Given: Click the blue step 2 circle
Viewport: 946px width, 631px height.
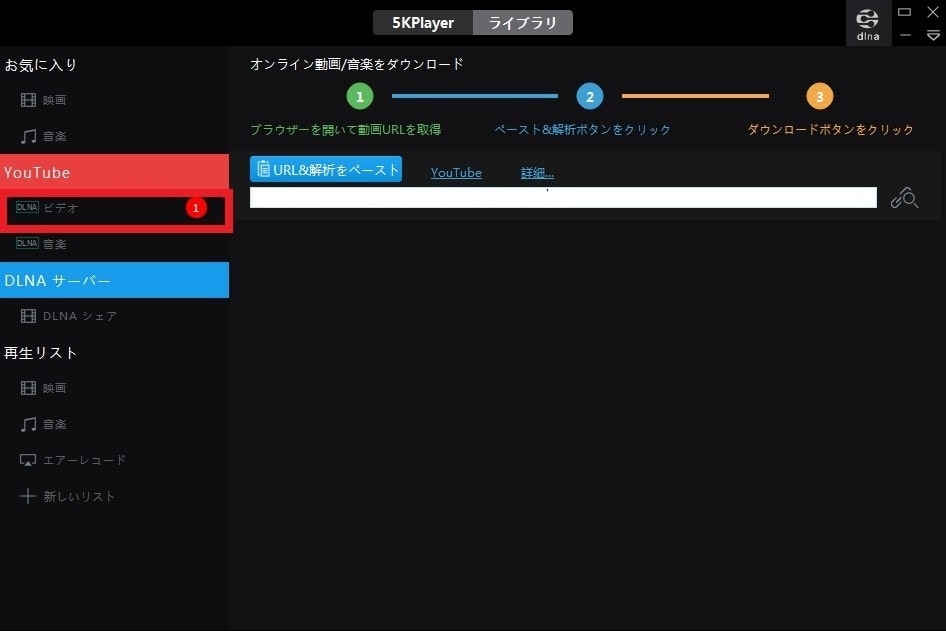Looking at the screenshot, I should coord(589,97).
